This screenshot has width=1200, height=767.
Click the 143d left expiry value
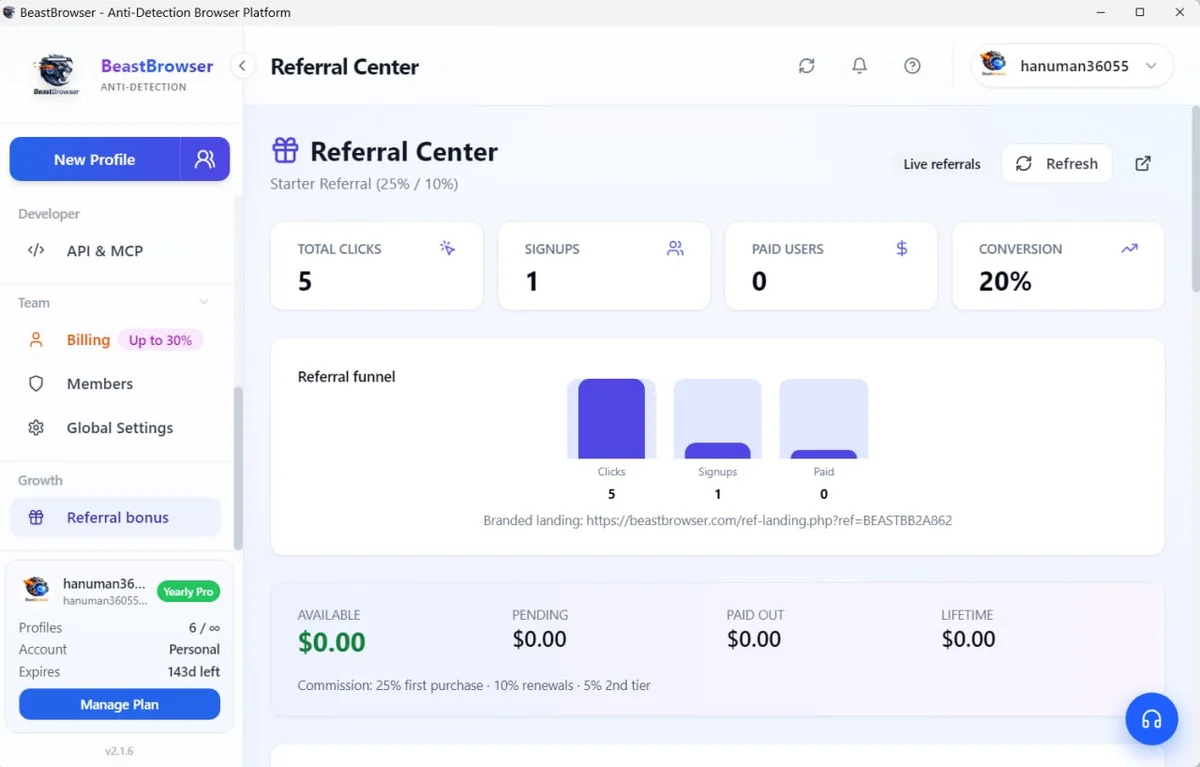pyautogui.click(x=194, y=672)
